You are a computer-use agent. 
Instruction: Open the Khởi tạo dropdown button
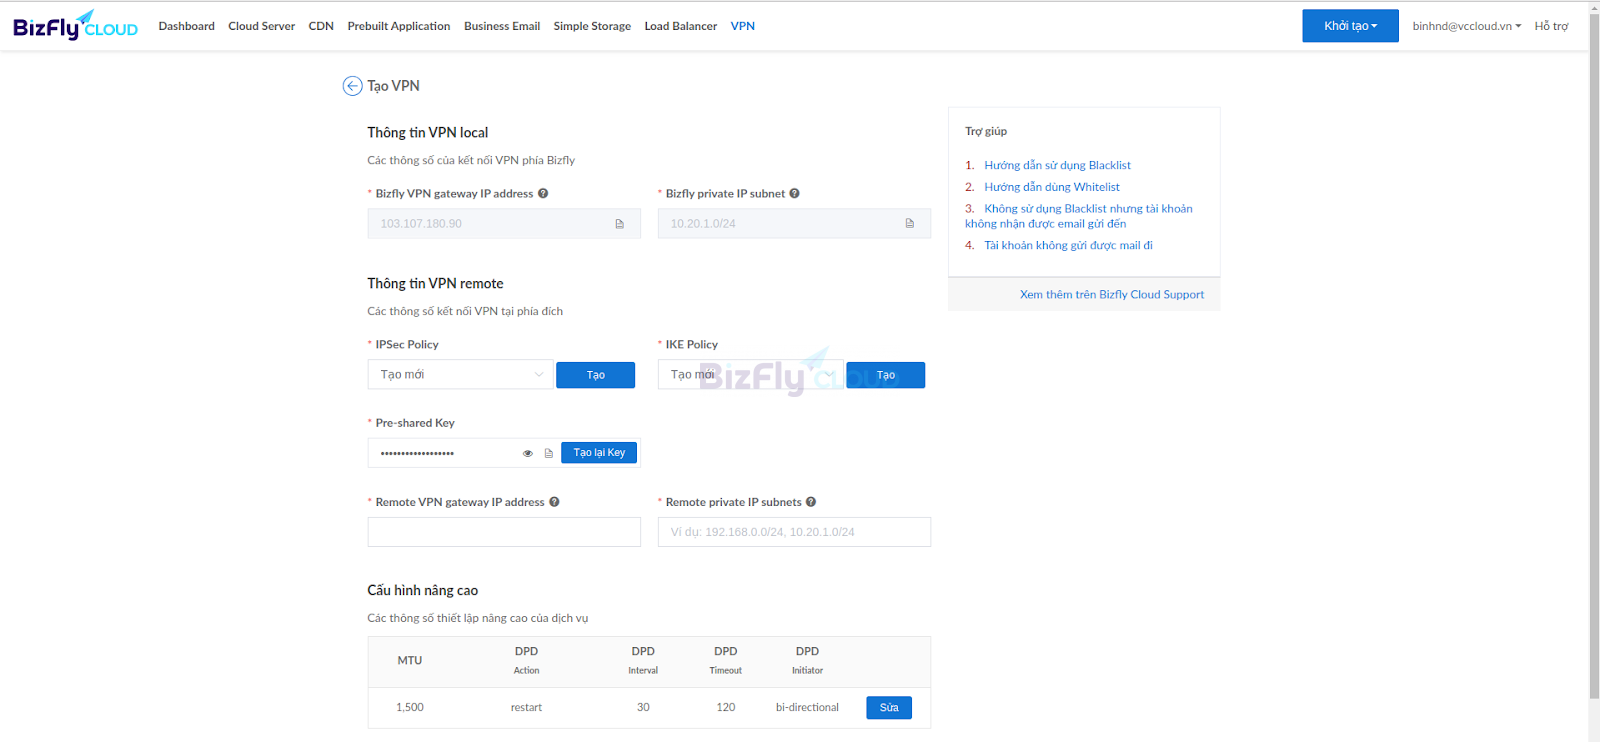(x=1350, y=26)
